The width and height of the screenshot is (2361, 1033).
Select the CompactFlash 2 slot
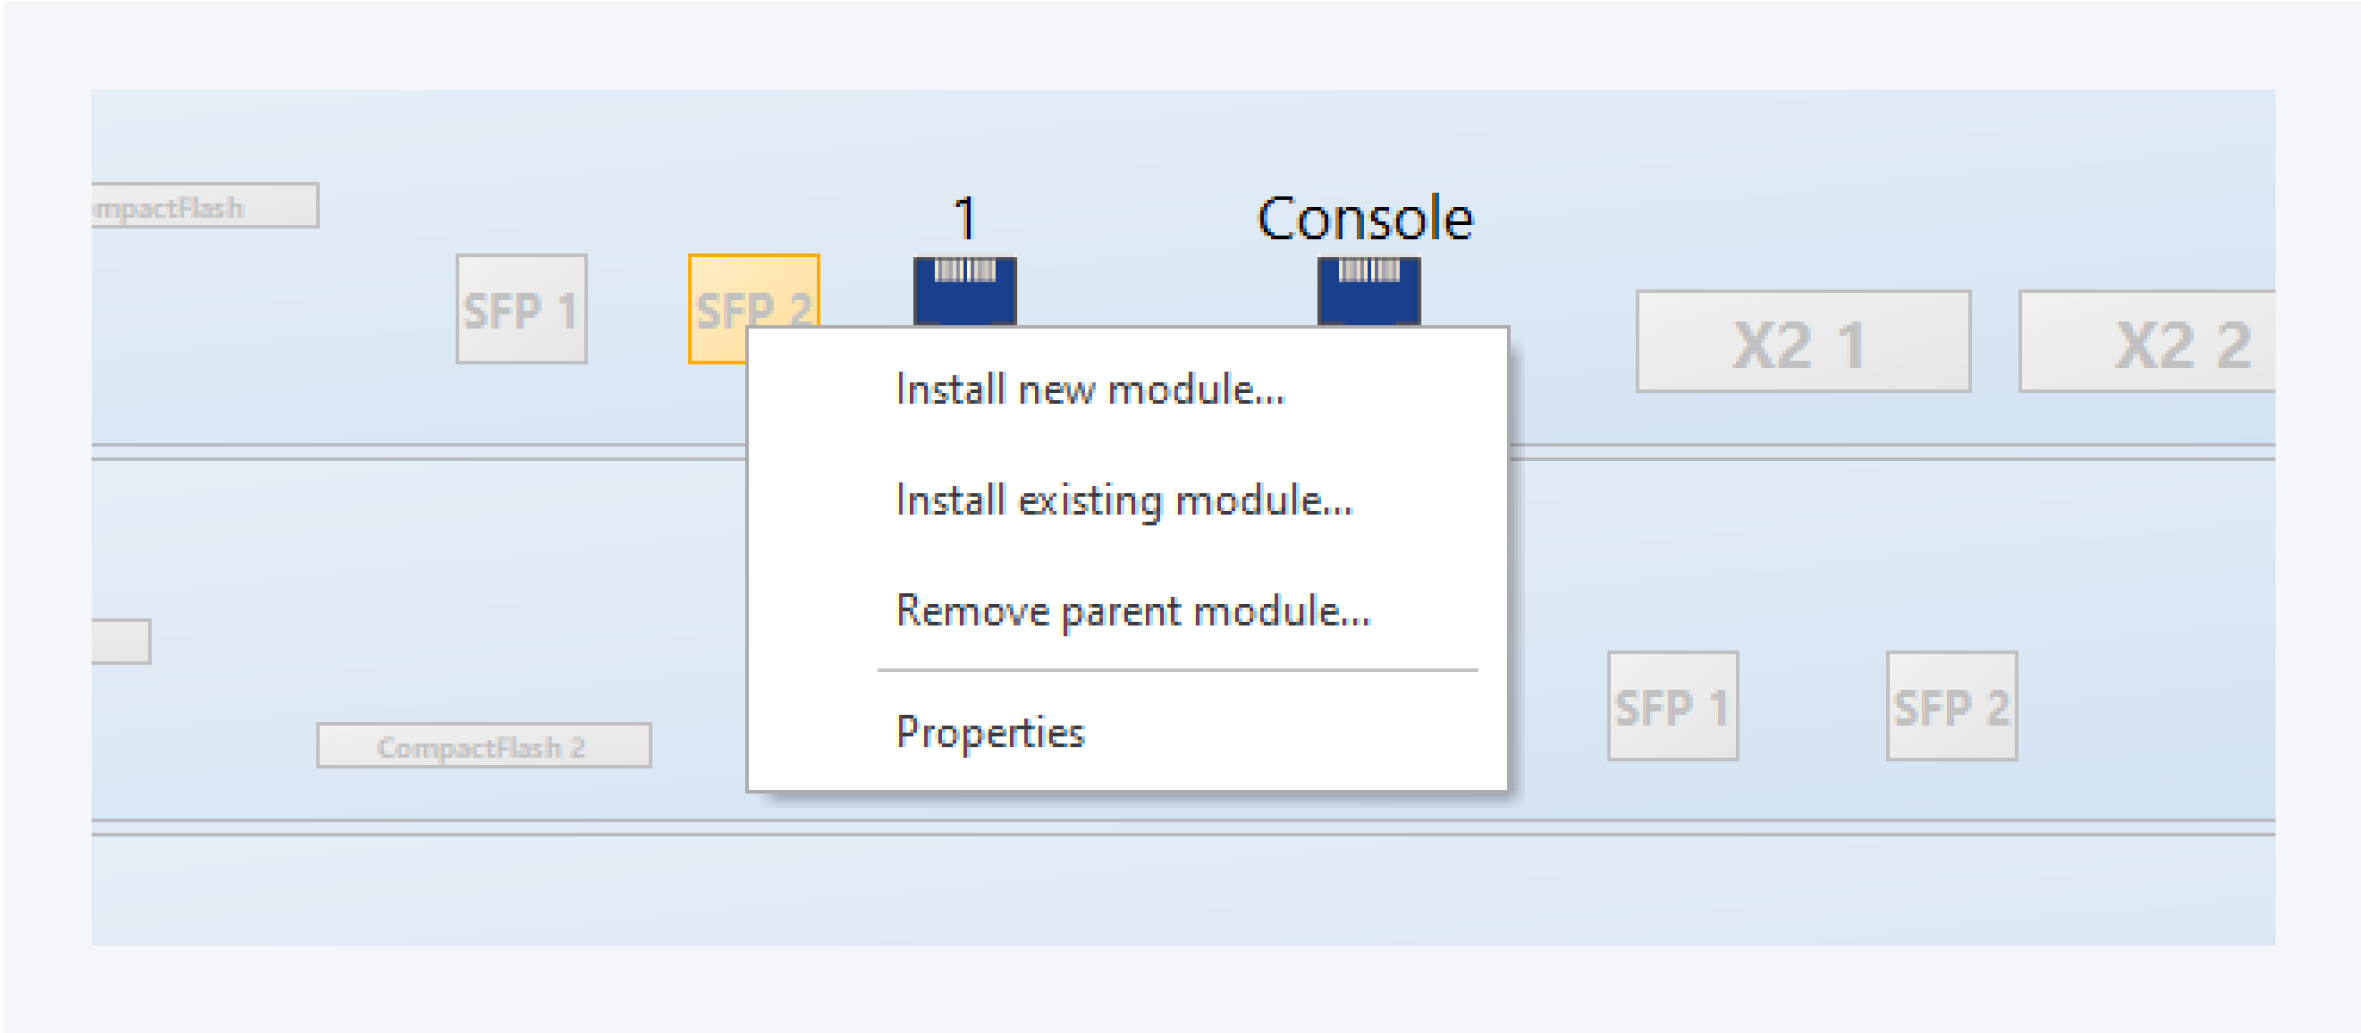point(483,746)
